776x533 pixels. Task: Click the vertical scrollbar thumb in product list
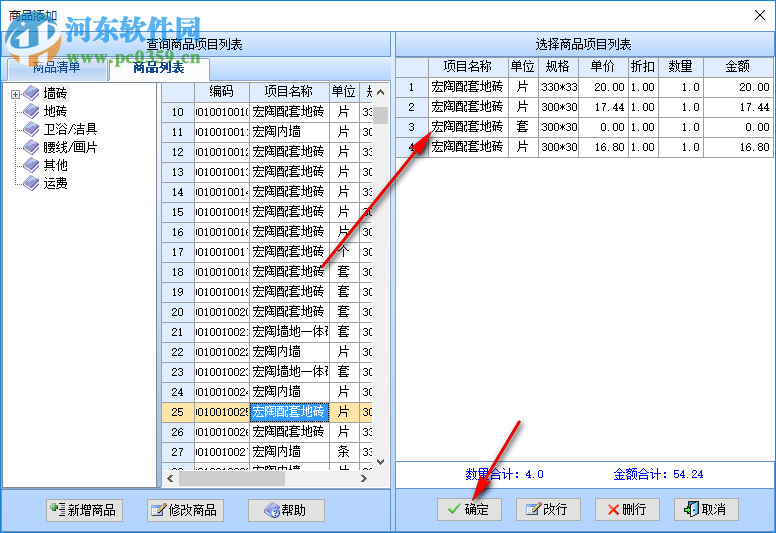click(x=380, y=115)
